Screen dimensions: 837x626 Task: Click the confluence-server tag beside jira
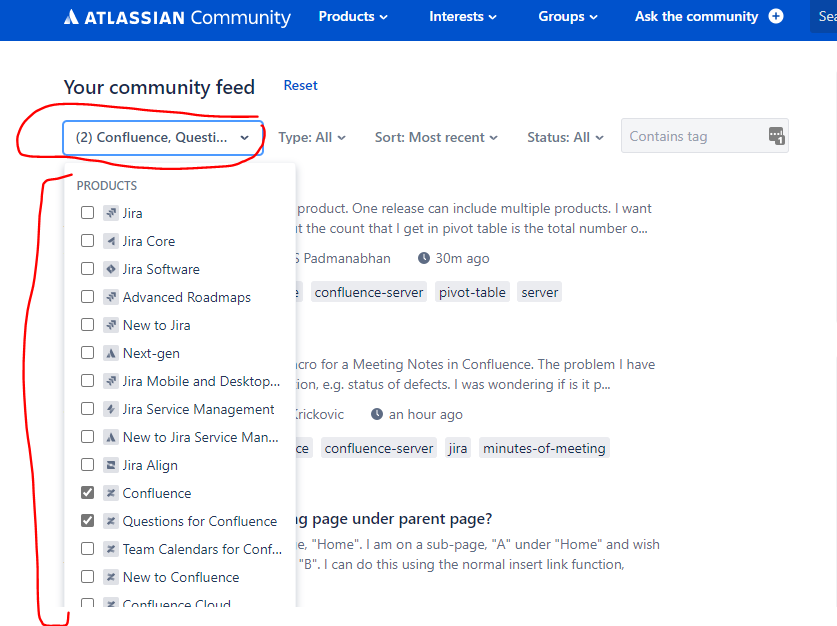pos(379,448)
